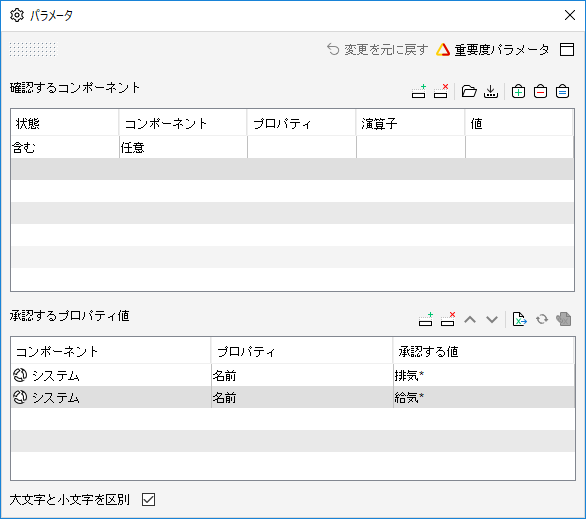Toggle 大文字と小文字を区別 checkbox
The height and width of the screenshot is (519, 586).
(x=148, y=499)
